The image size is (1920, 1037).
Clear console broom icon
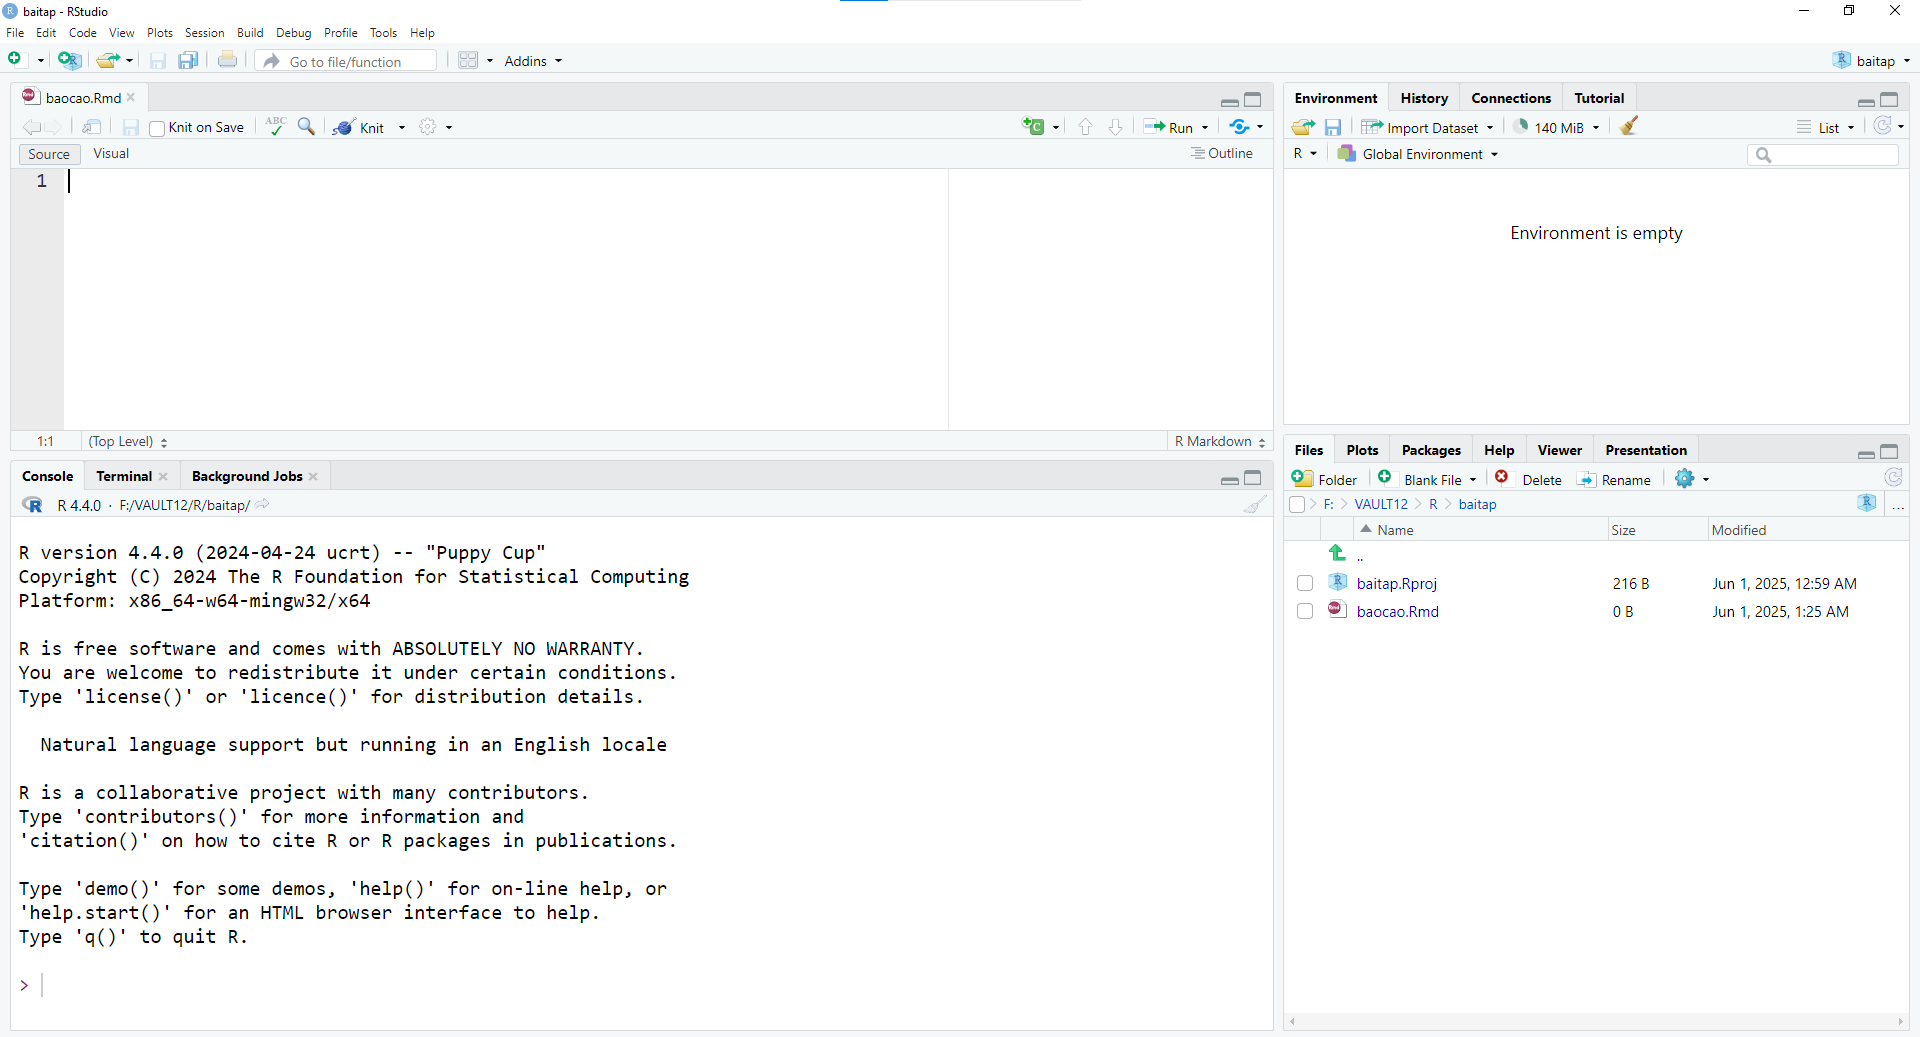pyautogui.click(x=1254, y=505)
